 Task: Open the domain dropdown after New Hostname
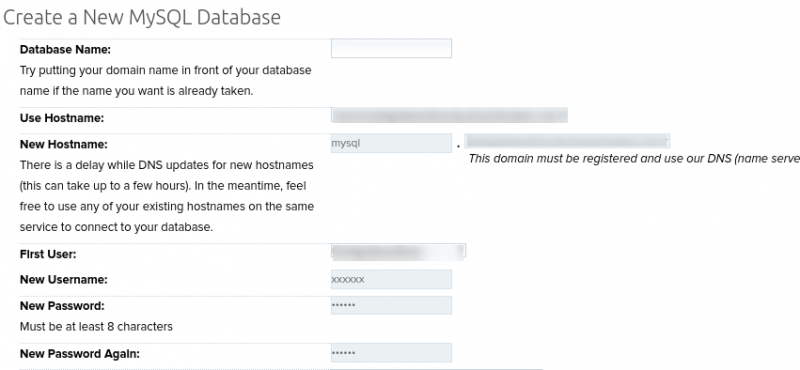coord(567,141)
